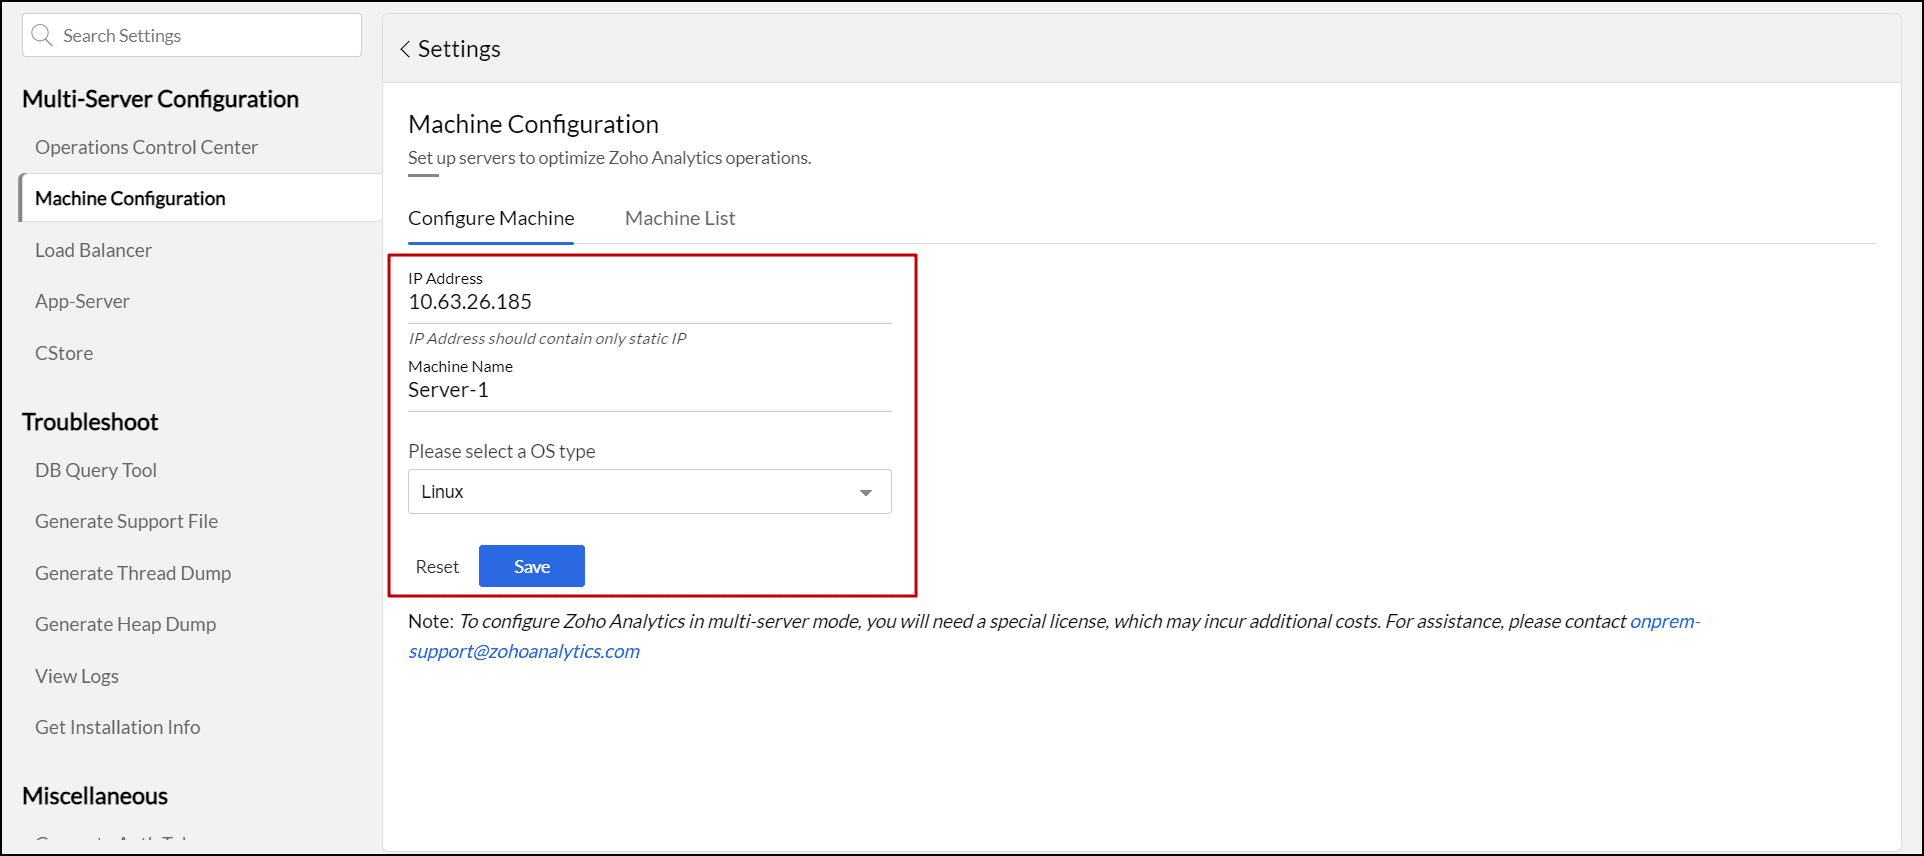Click the back chevron beside Settings
The image size is (1924, 856).
coord(405,49)
